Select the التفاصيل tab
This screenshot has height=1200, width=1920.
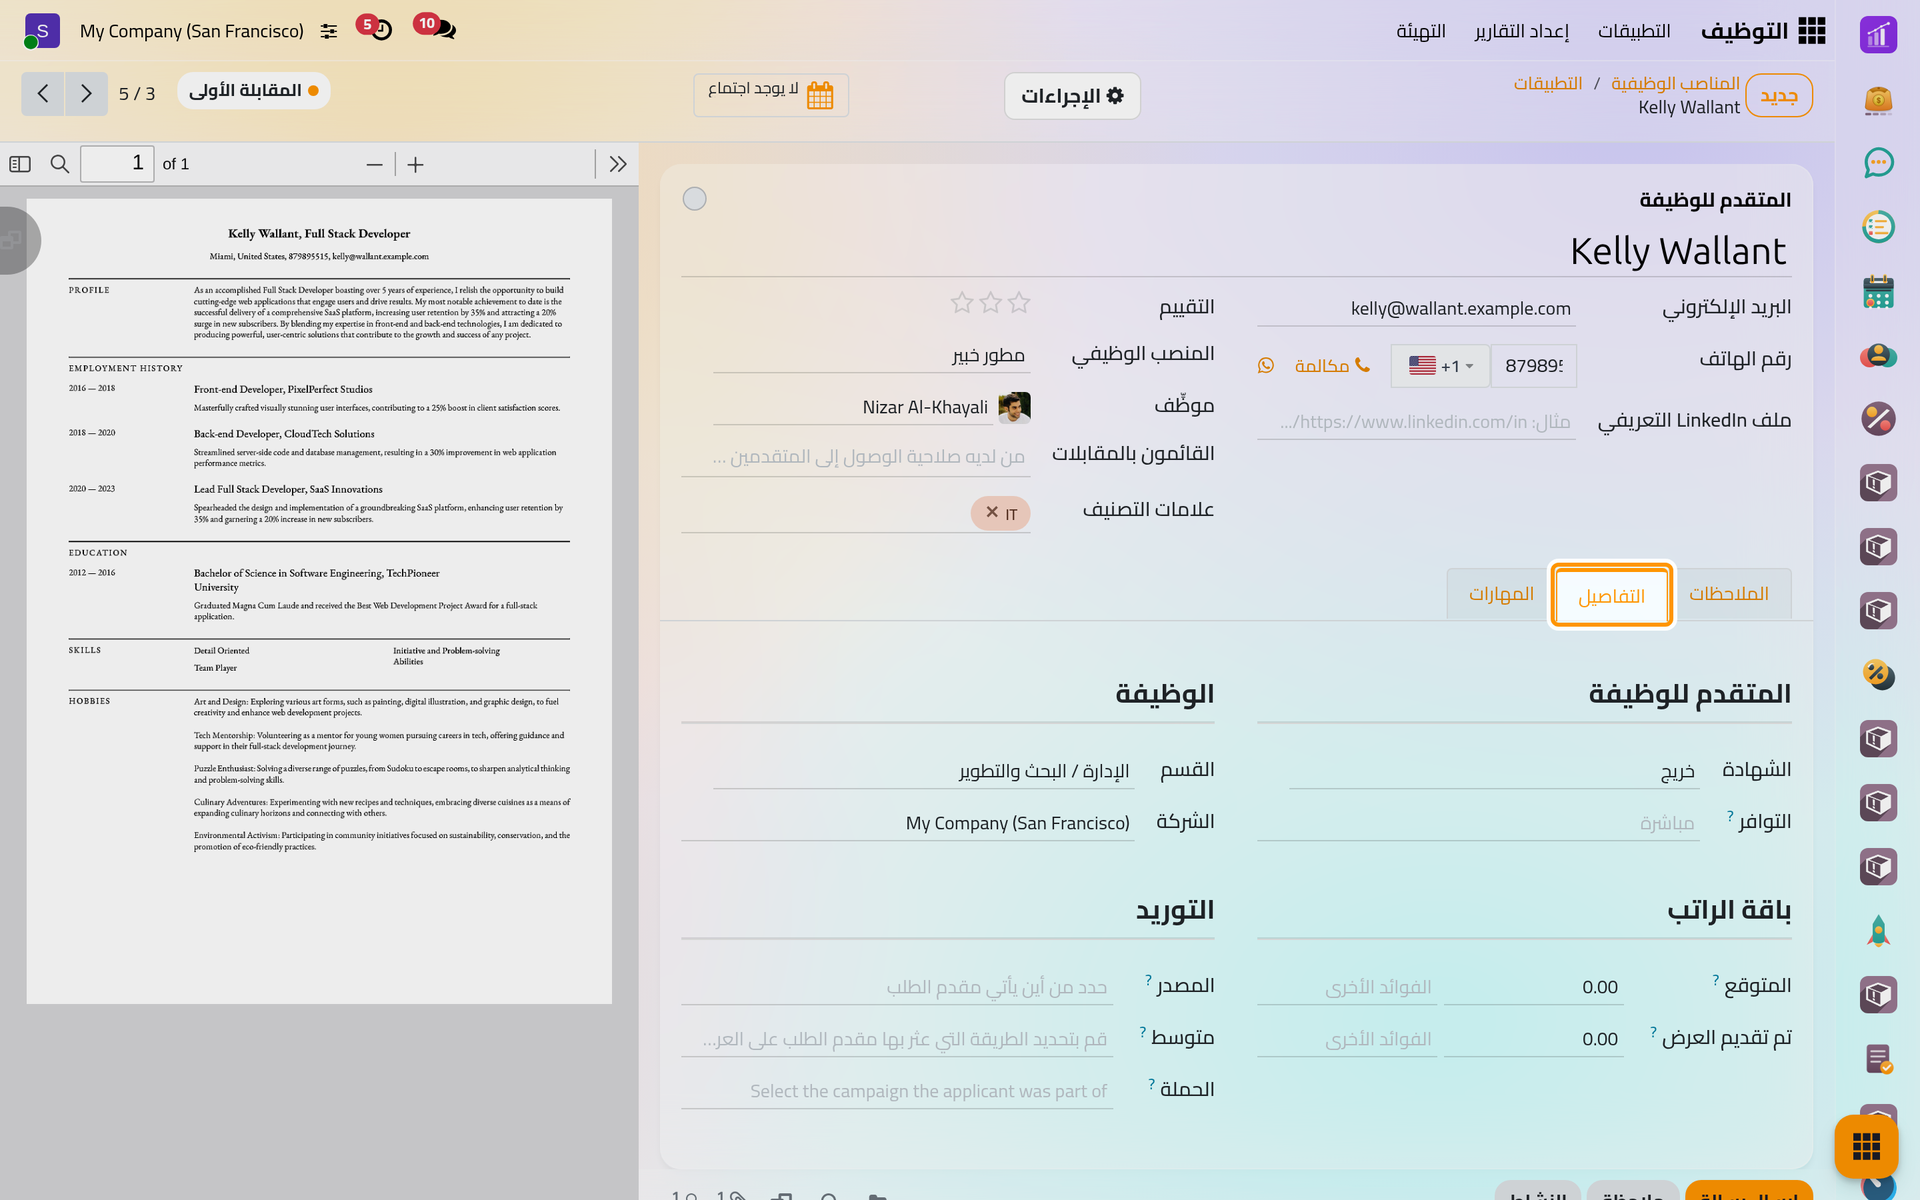(x=1611, y=596)
